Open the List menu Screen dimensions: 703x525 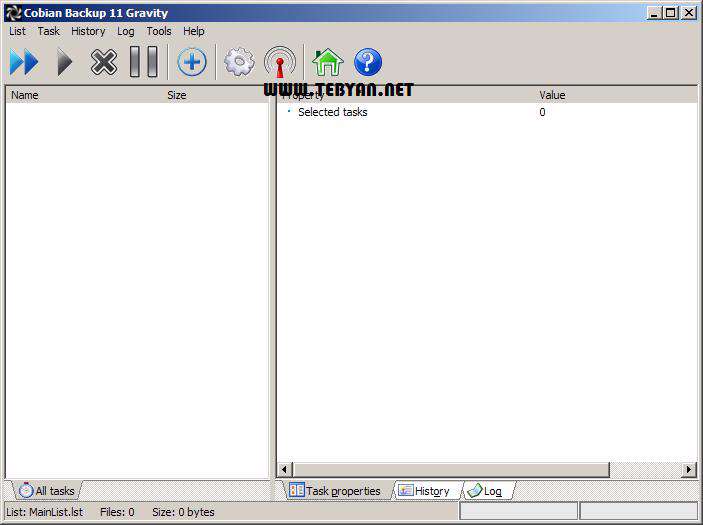point(17,31)
